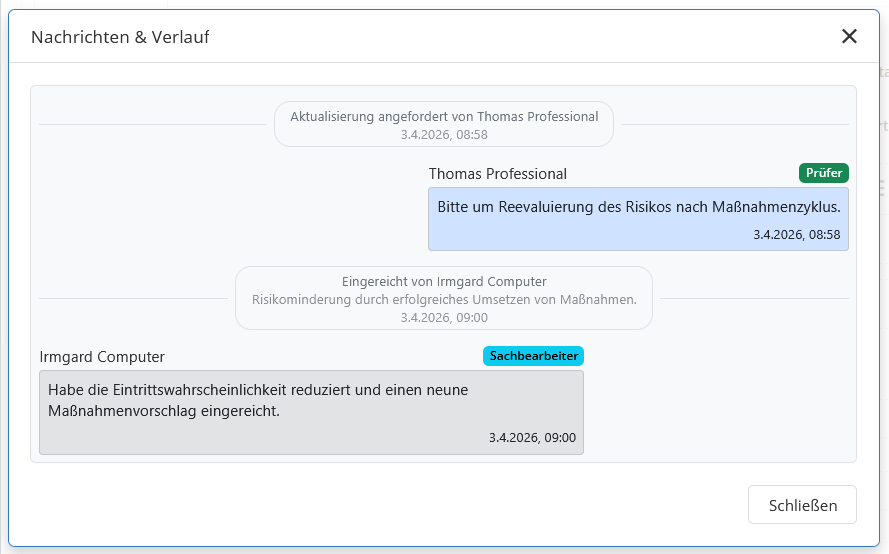Viewport: 889px width, 554px height.
Task: Click the 08:58 timestamp inside the blue message
Action: pyautogui.click(x=796, y=235)
